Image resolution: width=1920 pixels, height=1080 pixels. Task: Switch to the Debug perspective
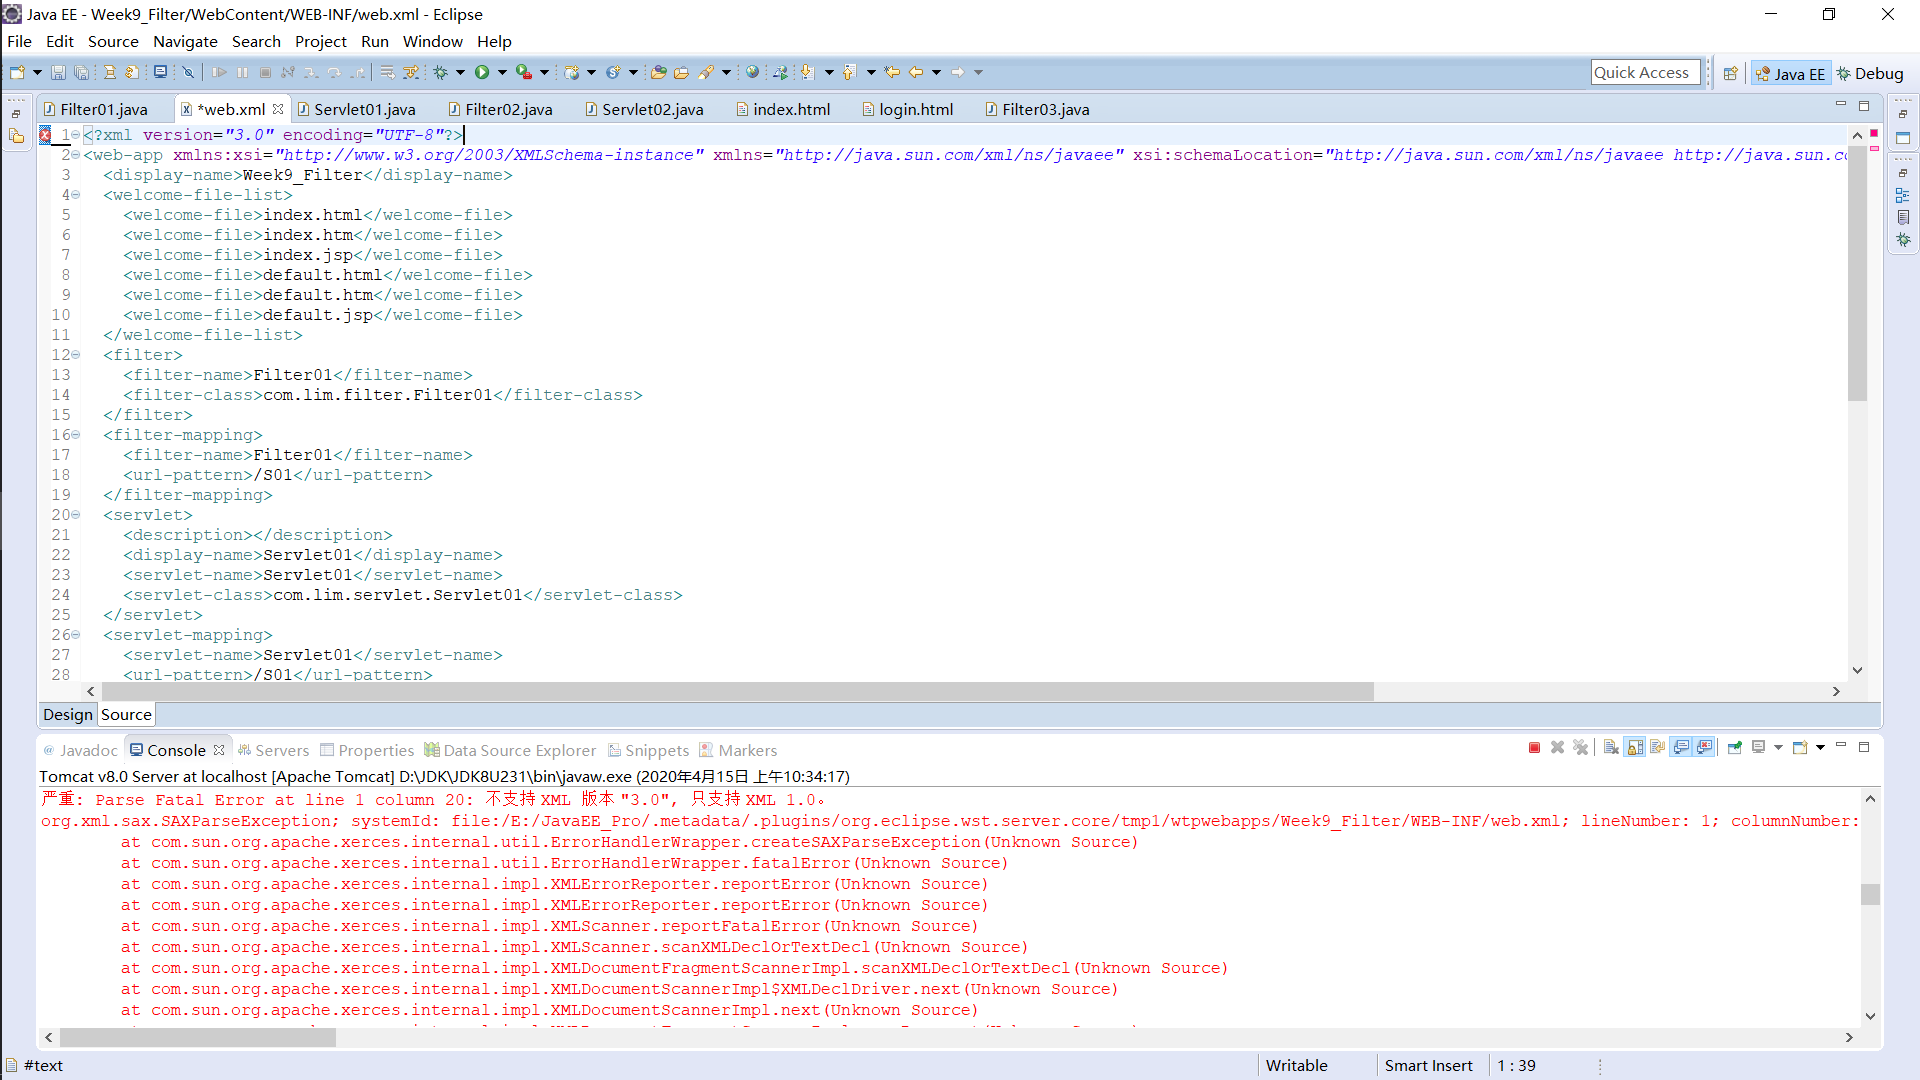point(1869,73)
